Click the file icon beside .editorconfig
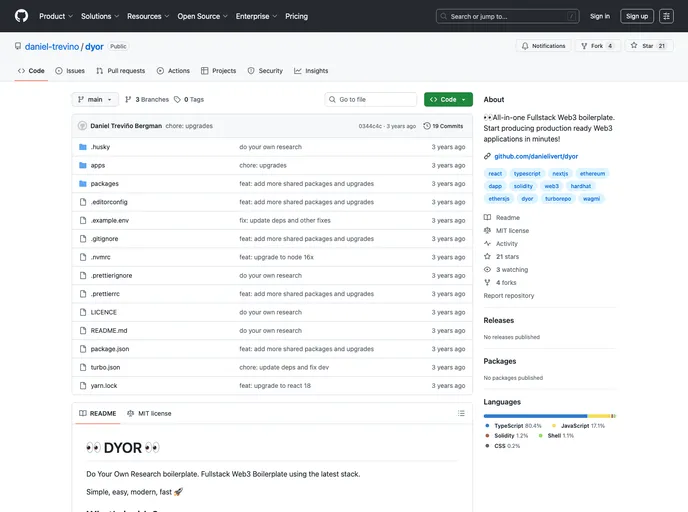 [x=82, y=202]
